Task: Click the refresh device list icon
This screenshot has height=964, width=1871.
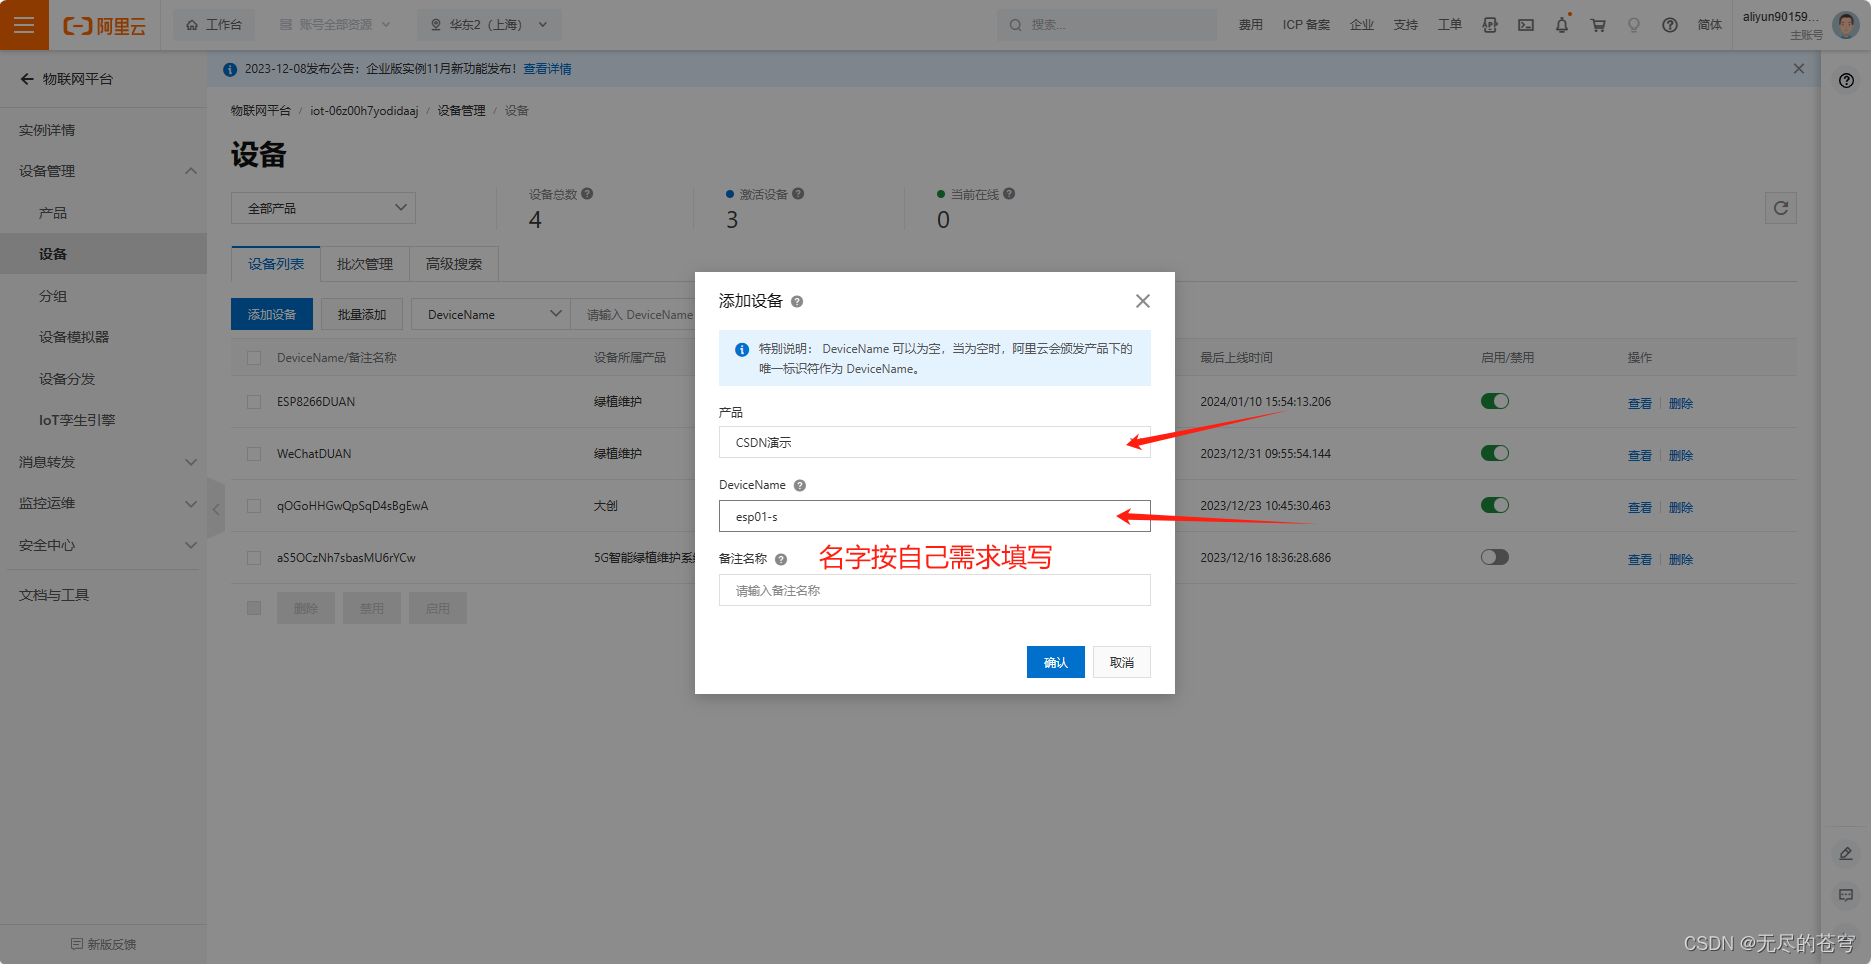Action: click(x=1780, y=208)
